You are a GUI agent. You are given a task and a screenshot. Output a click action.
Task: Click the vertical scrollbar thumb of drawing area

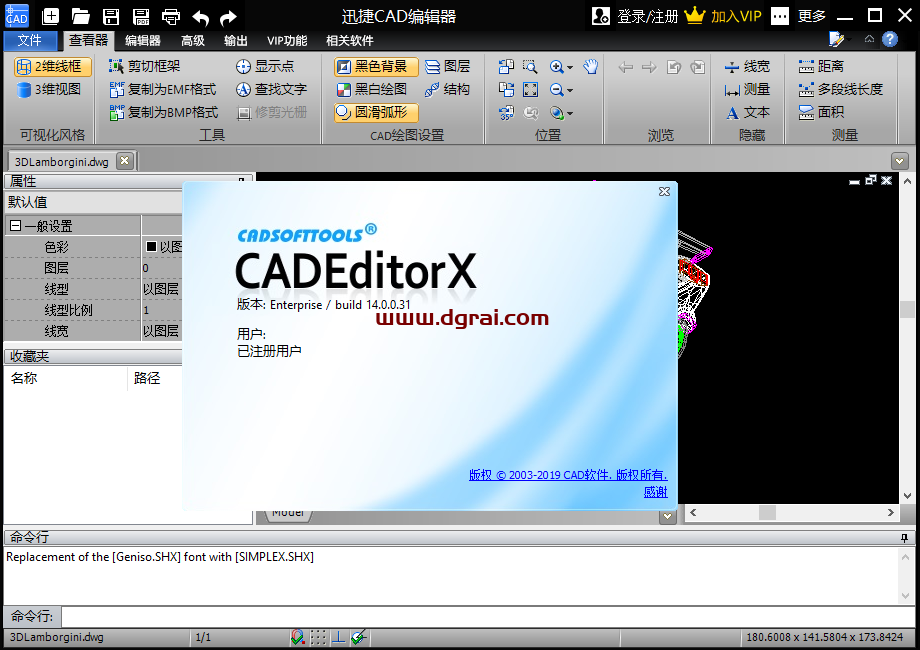(907, 309)
